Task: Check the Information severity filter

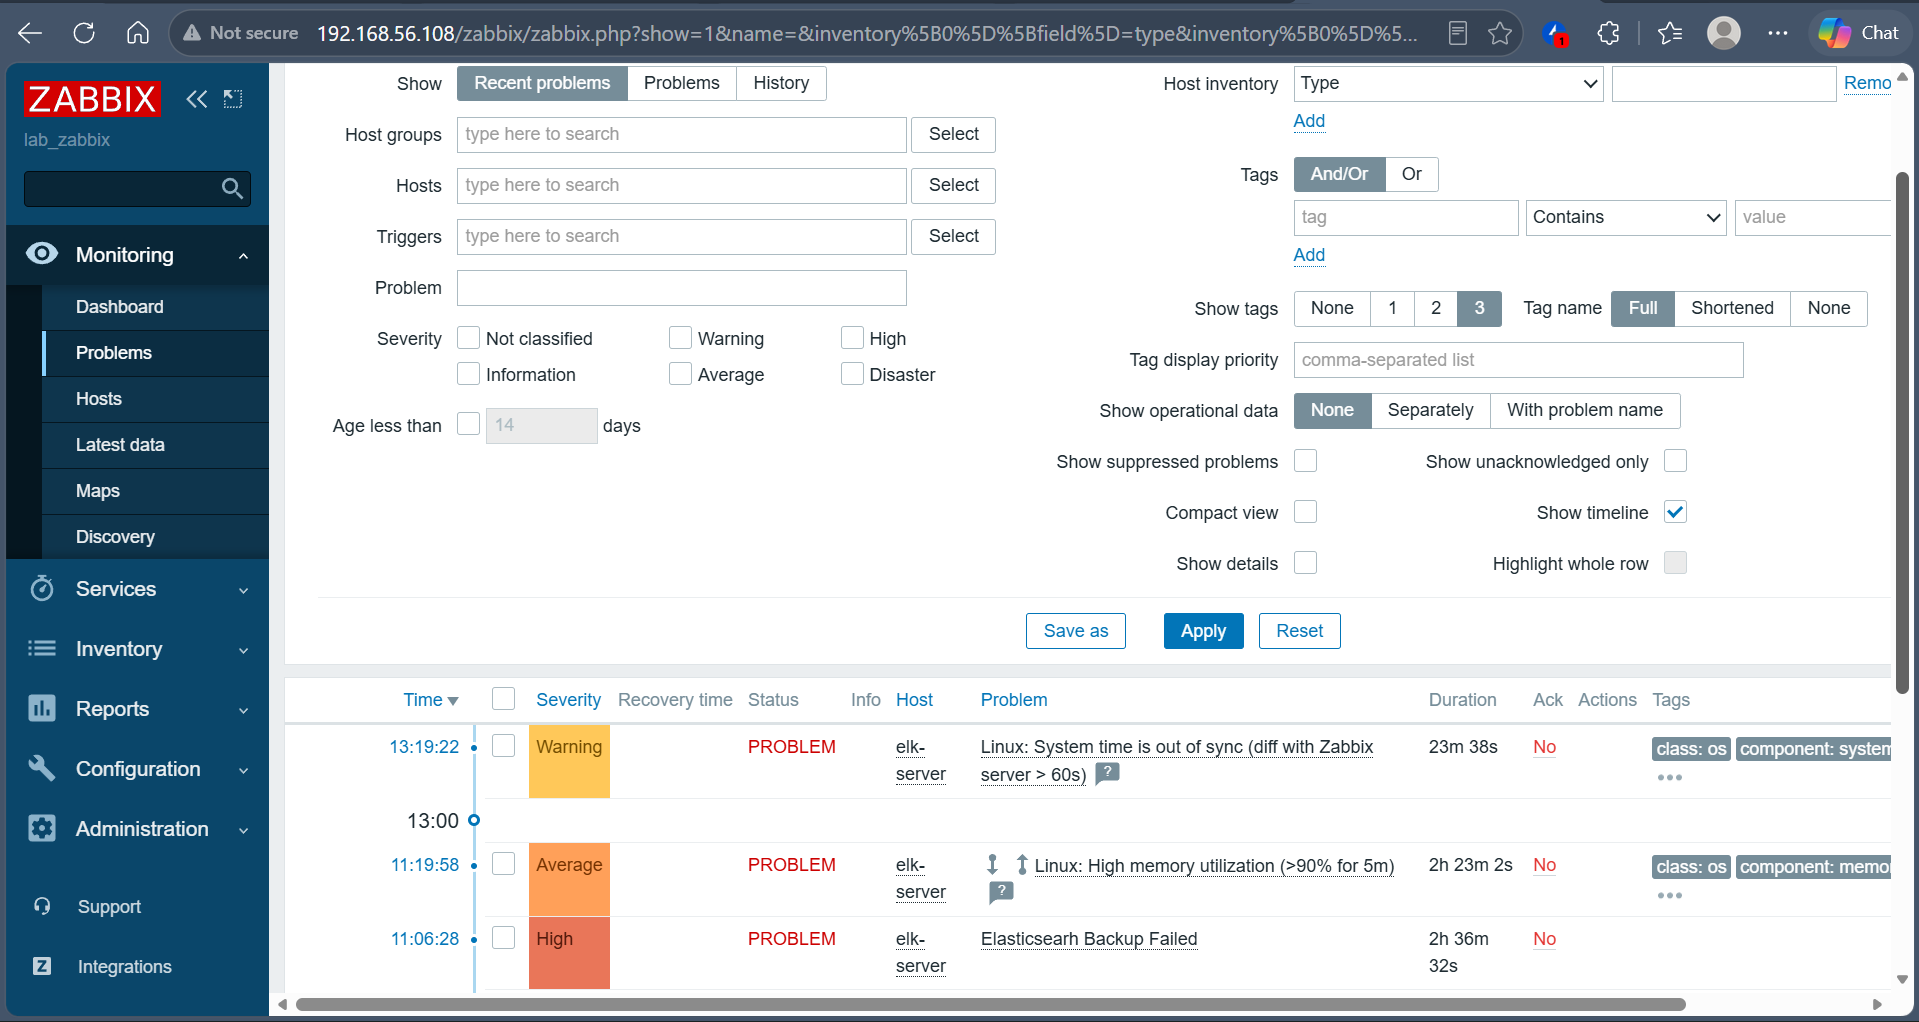Action: (x=468, y=374)
